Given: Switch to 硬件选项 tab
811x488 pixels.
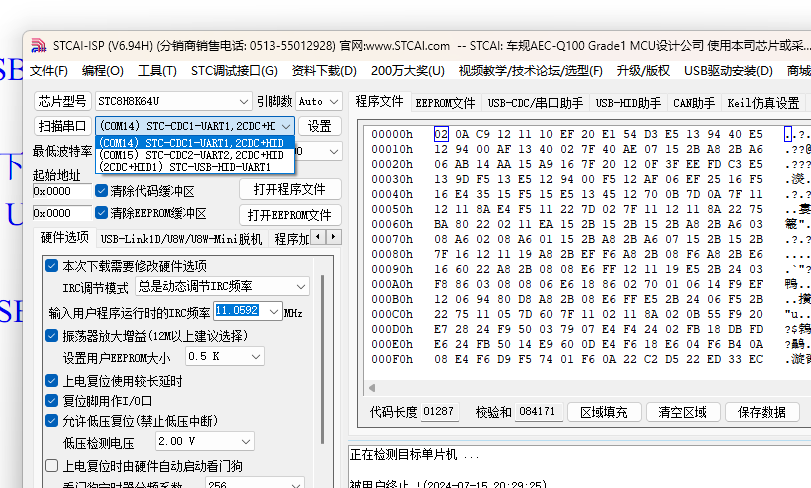Looking at the screenshot, I should pos(65,237).
